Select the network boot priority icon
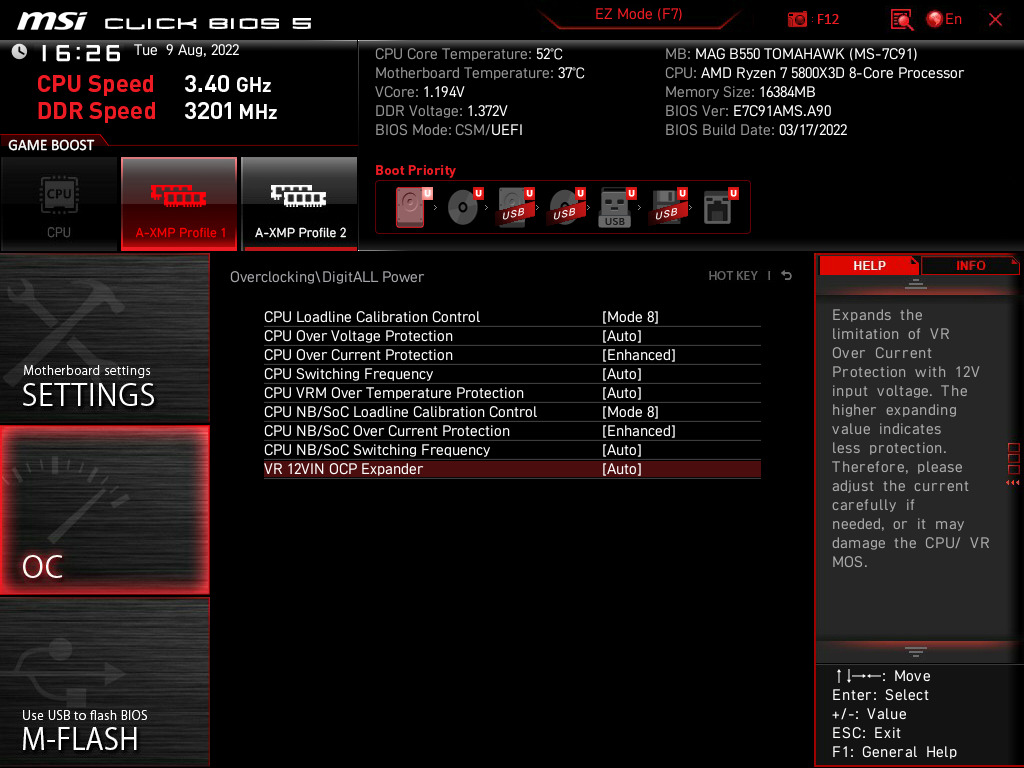The width and height of the screenshot is (1024, 768). point(720,207)
